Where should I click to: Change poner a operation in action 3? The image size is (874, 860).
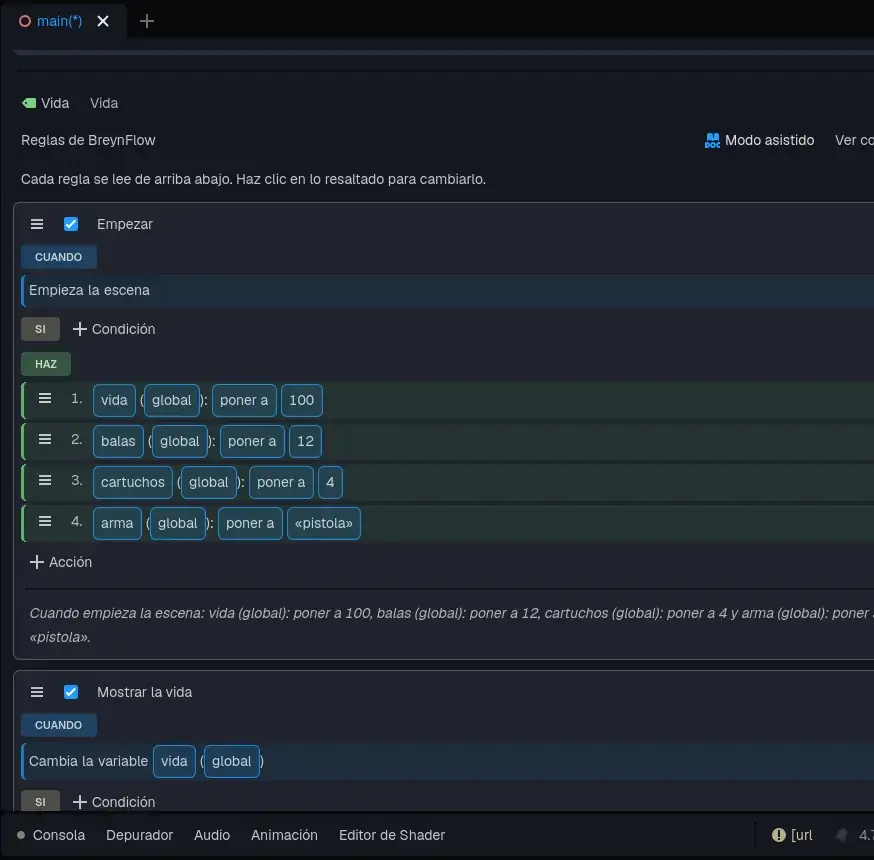coord(281,482)
